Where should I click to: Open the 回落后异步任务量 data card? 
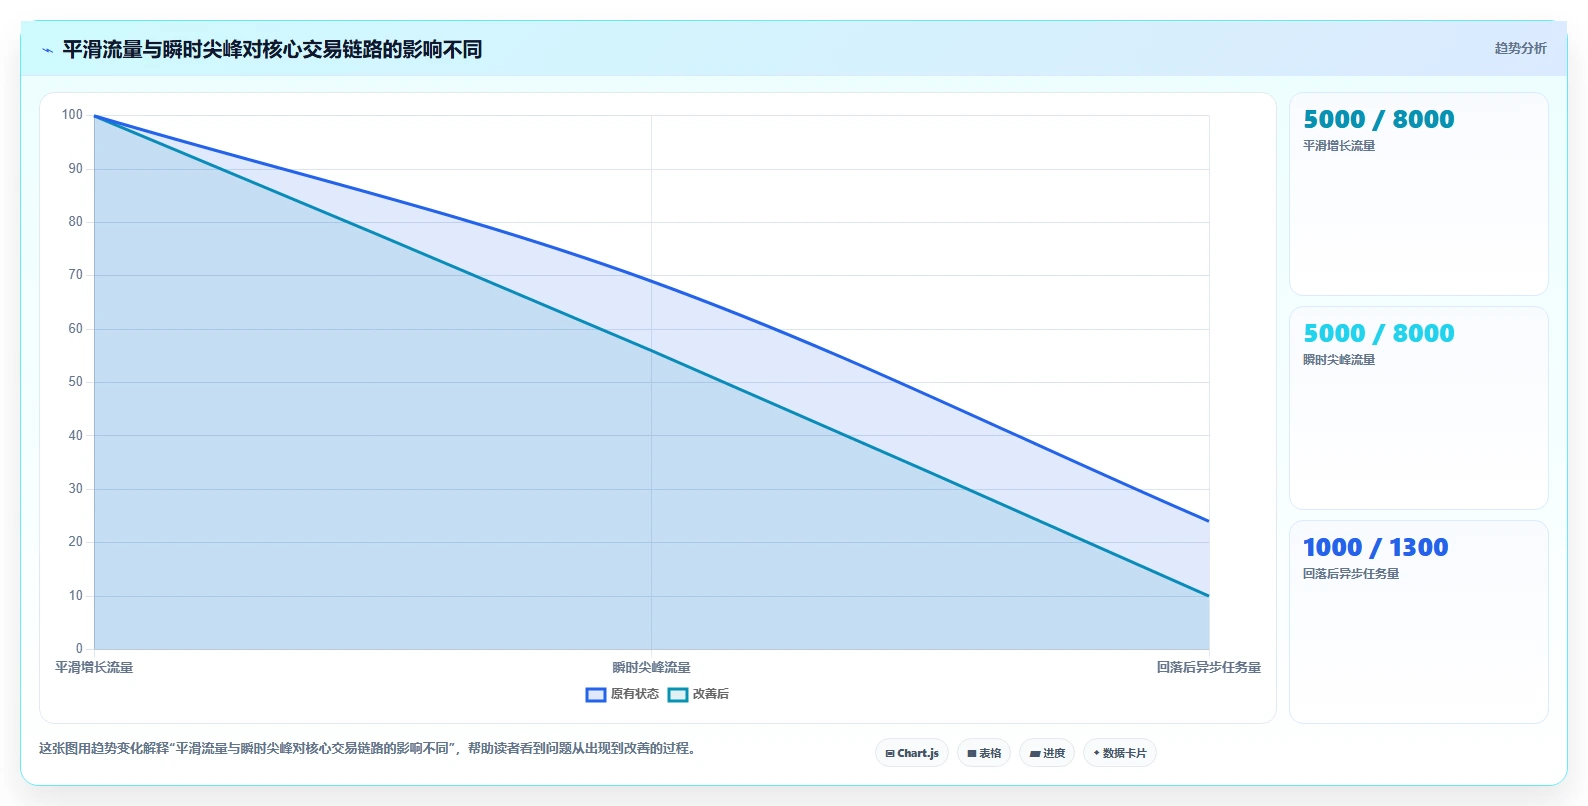[x=1418, y=622]
